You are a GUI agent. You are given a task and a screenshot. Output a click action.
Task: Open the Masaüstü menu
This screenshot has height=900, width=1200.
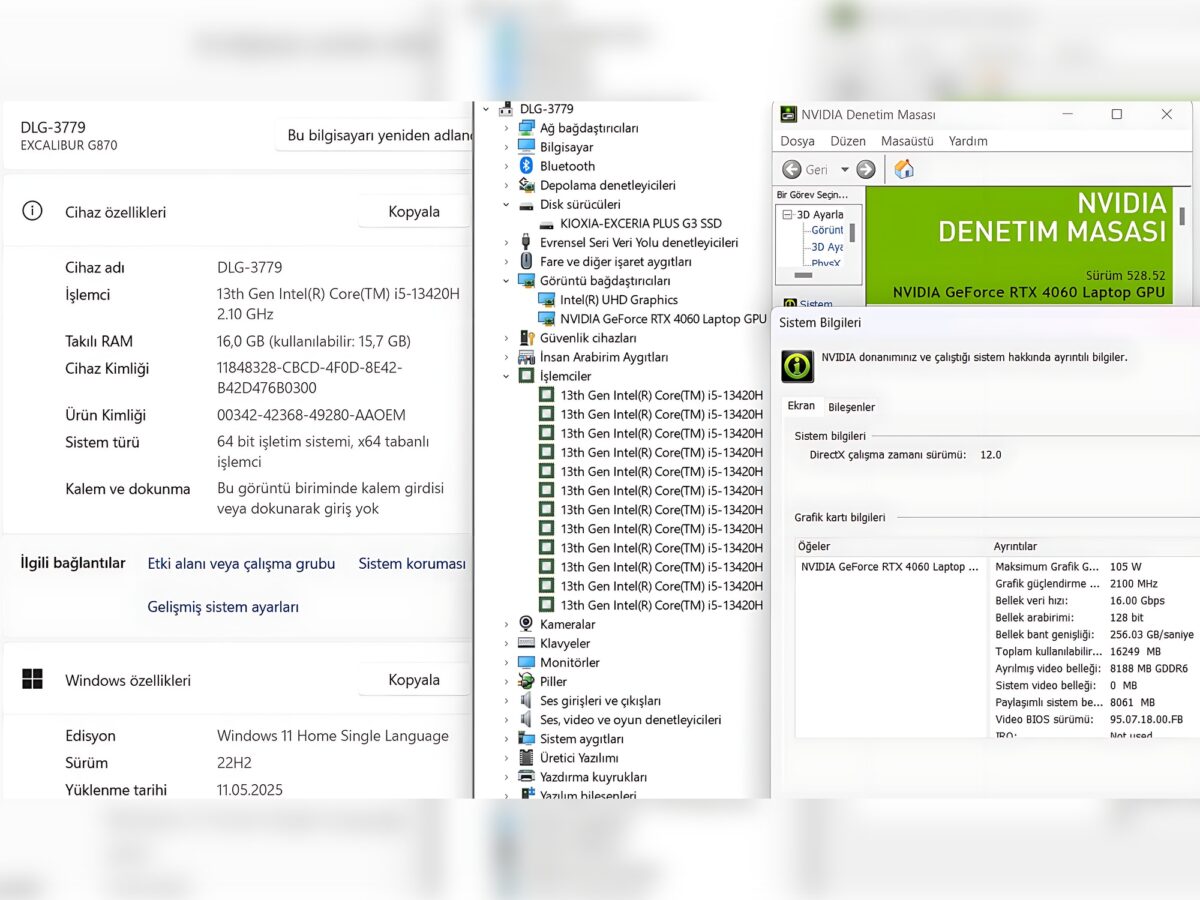907,141
